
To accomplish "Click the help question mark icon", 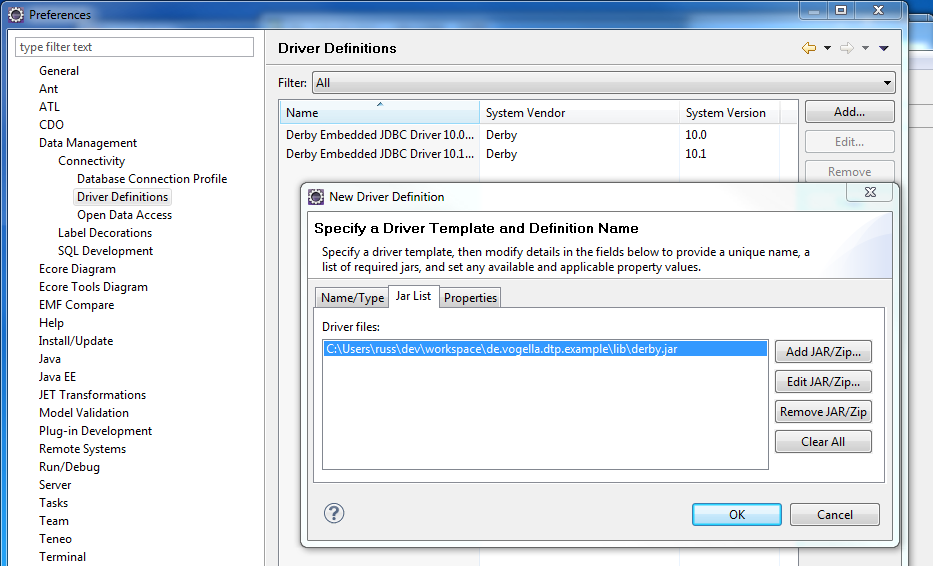I will 335,513.
